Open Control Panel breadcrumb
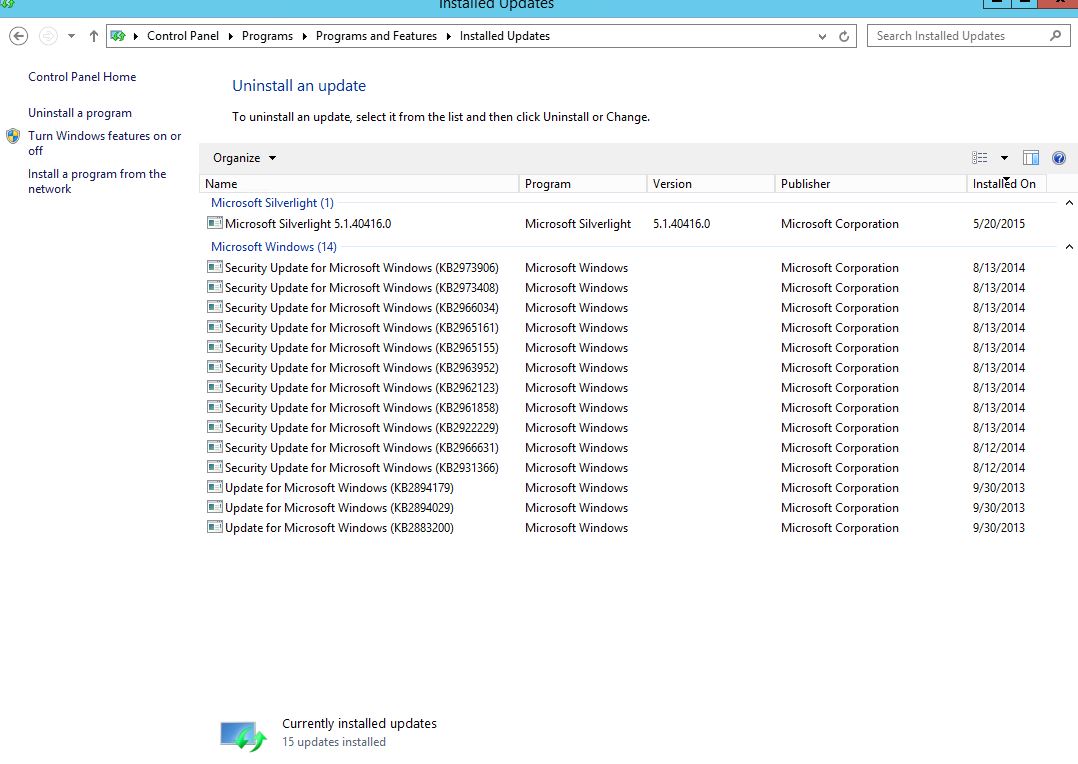 [183, 36]
